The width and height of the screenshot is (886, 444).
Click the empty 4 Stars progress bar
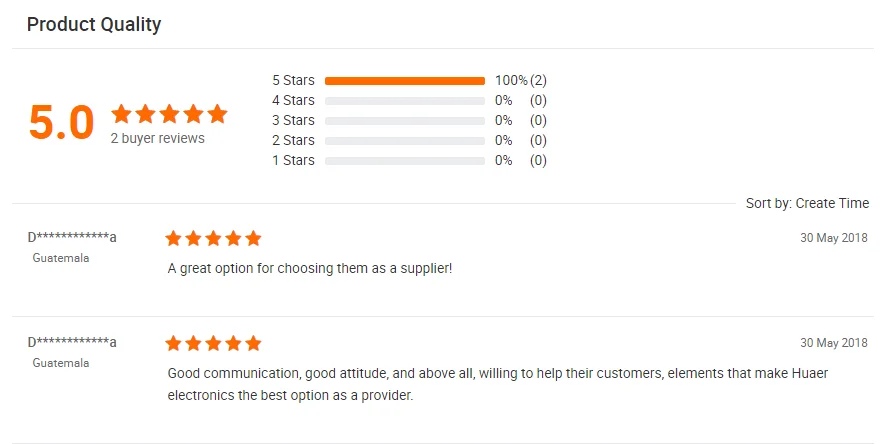(404, 100)
